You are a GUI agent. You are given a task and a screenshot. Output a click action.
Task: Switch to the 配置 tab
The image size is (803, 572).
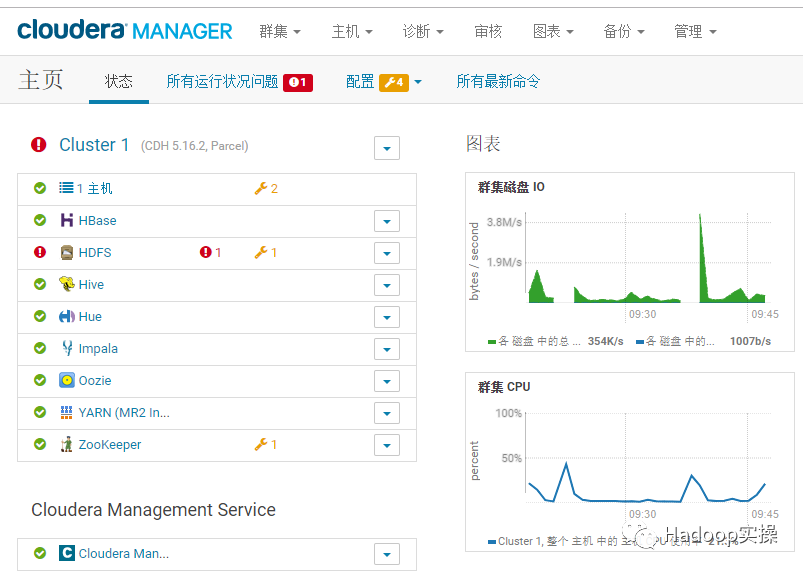tap(360, 81)
